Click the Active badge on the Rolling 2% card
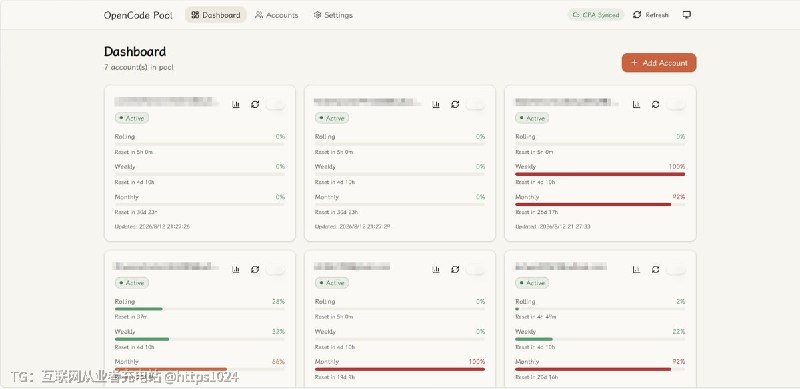The height and width of the screenshot is (389, 800). click(532, 283)
